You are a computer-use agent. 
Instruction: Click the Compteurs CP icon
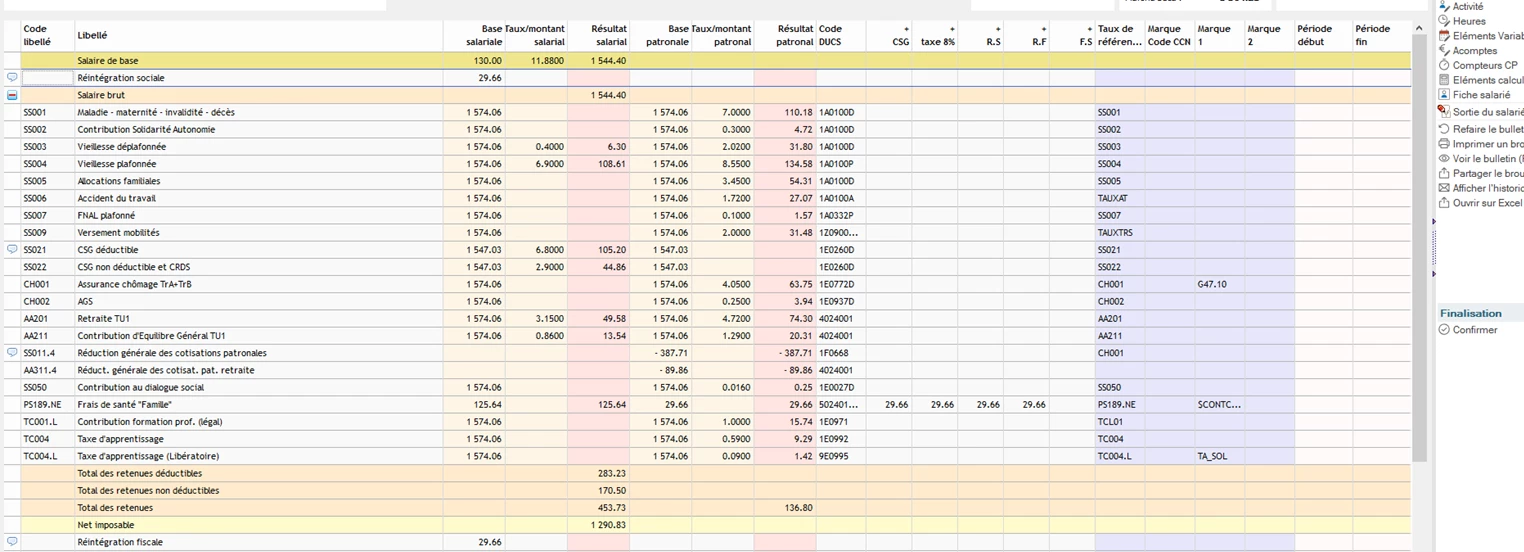click(x=1444, y=65)
